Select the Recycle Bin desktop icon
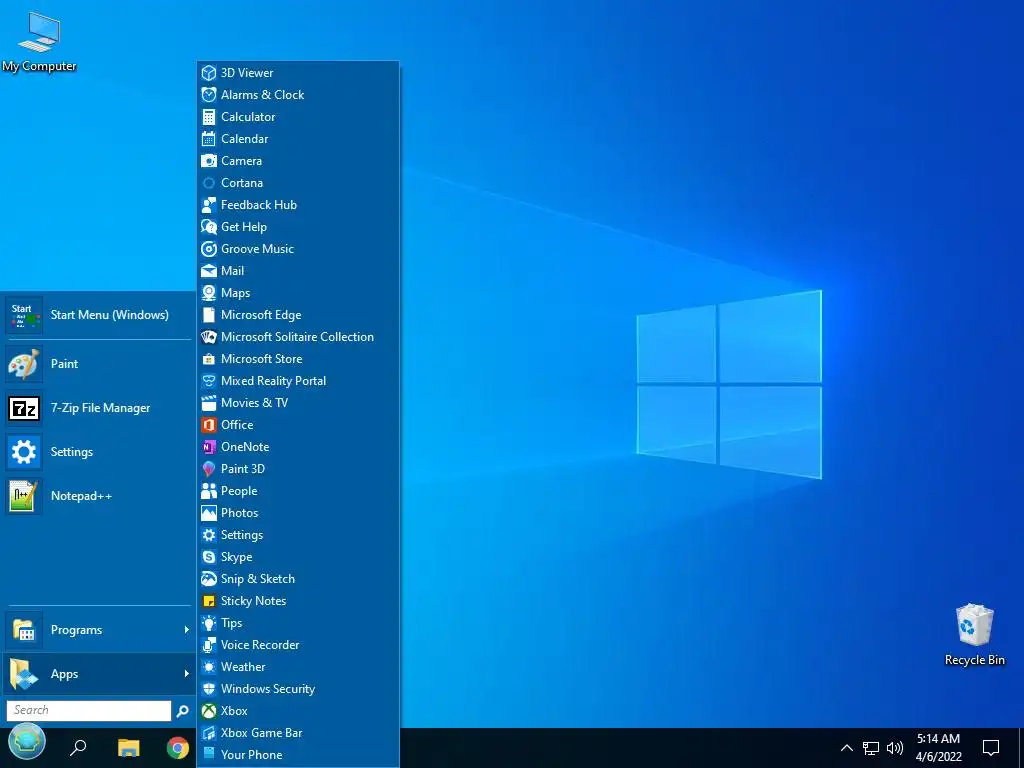This screenshot has width=1024, height=768. point(974,635)
